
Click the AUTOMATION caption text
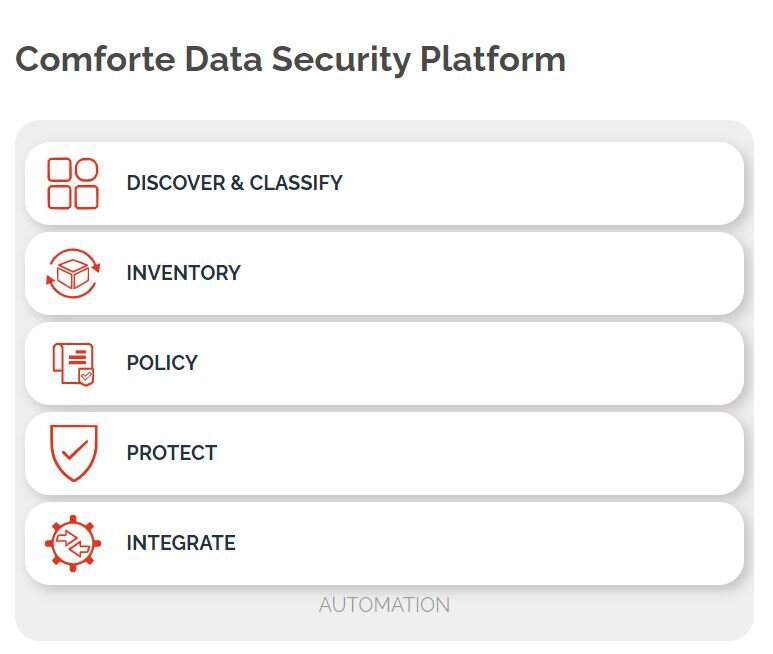coord(385,605)
